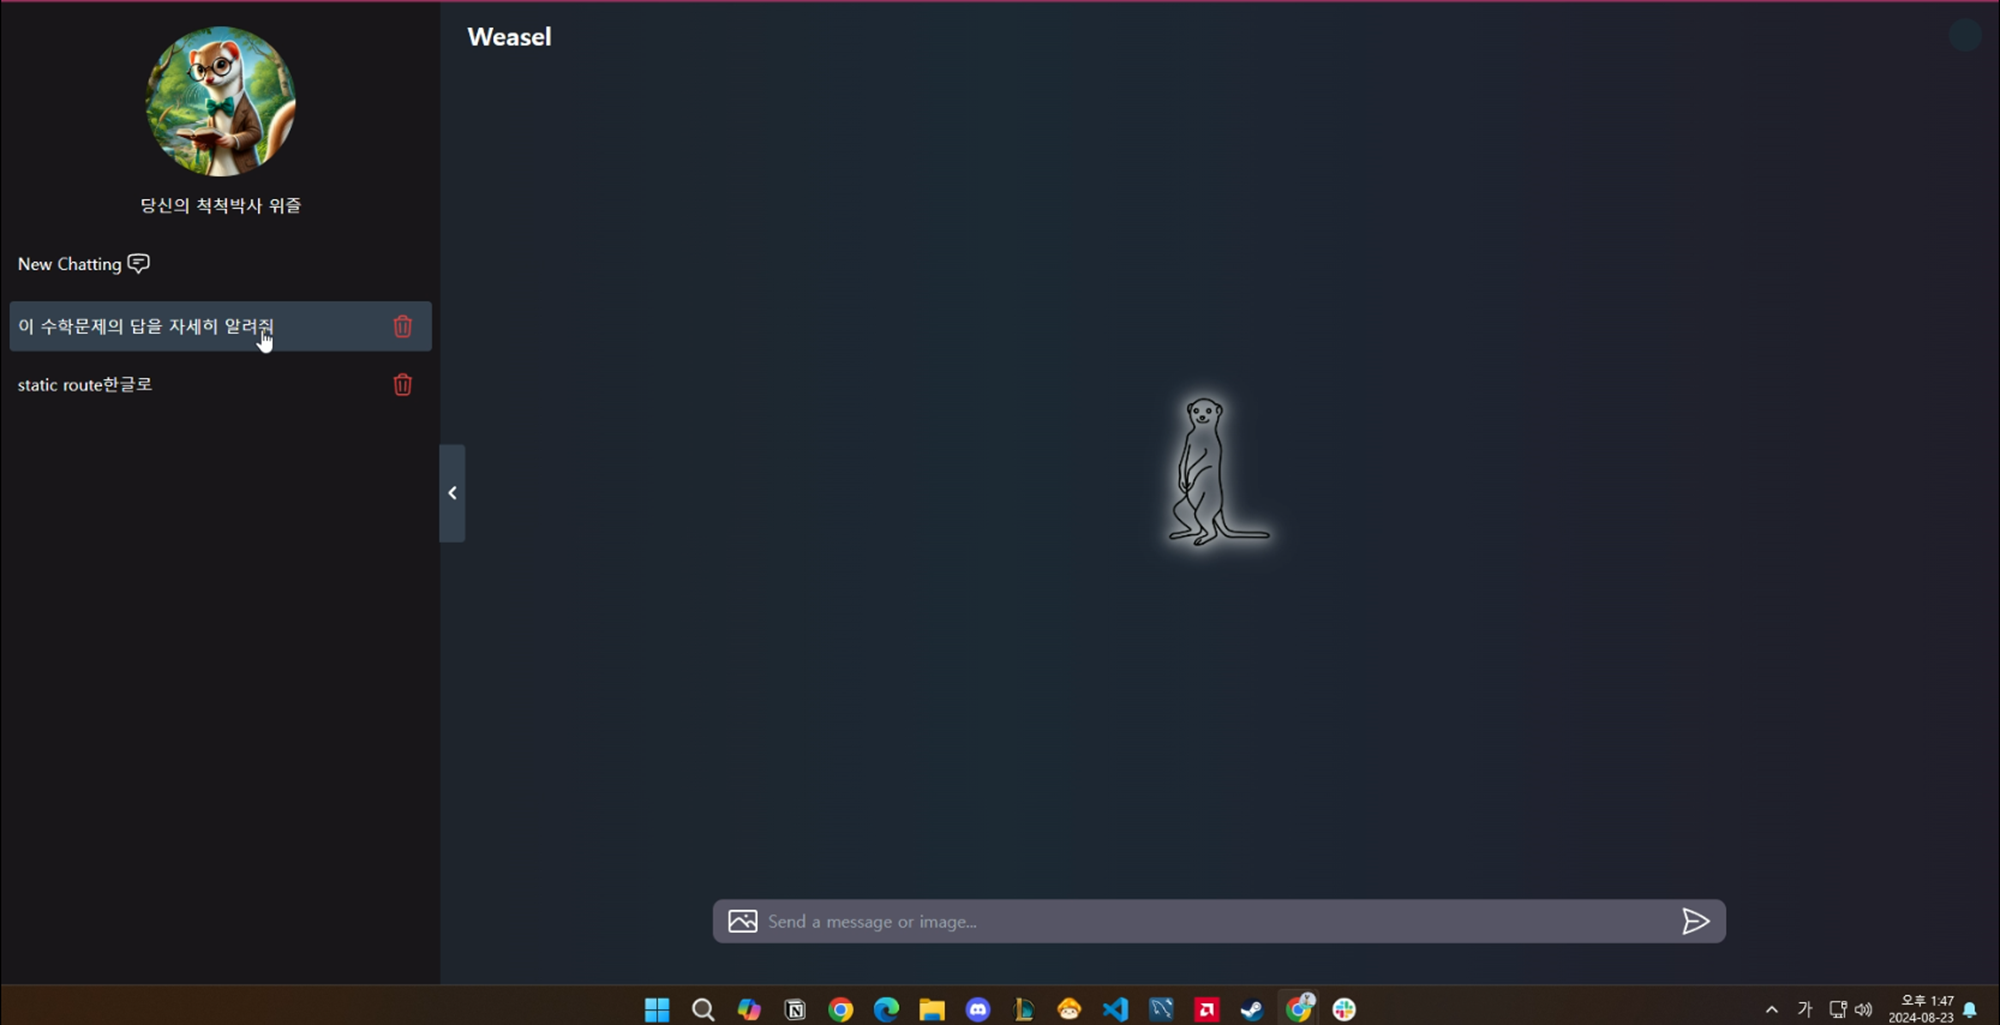
Task: Delete the '이 수학문제의 답을 자세히 알려줘' chat
Action: point(402,327)
